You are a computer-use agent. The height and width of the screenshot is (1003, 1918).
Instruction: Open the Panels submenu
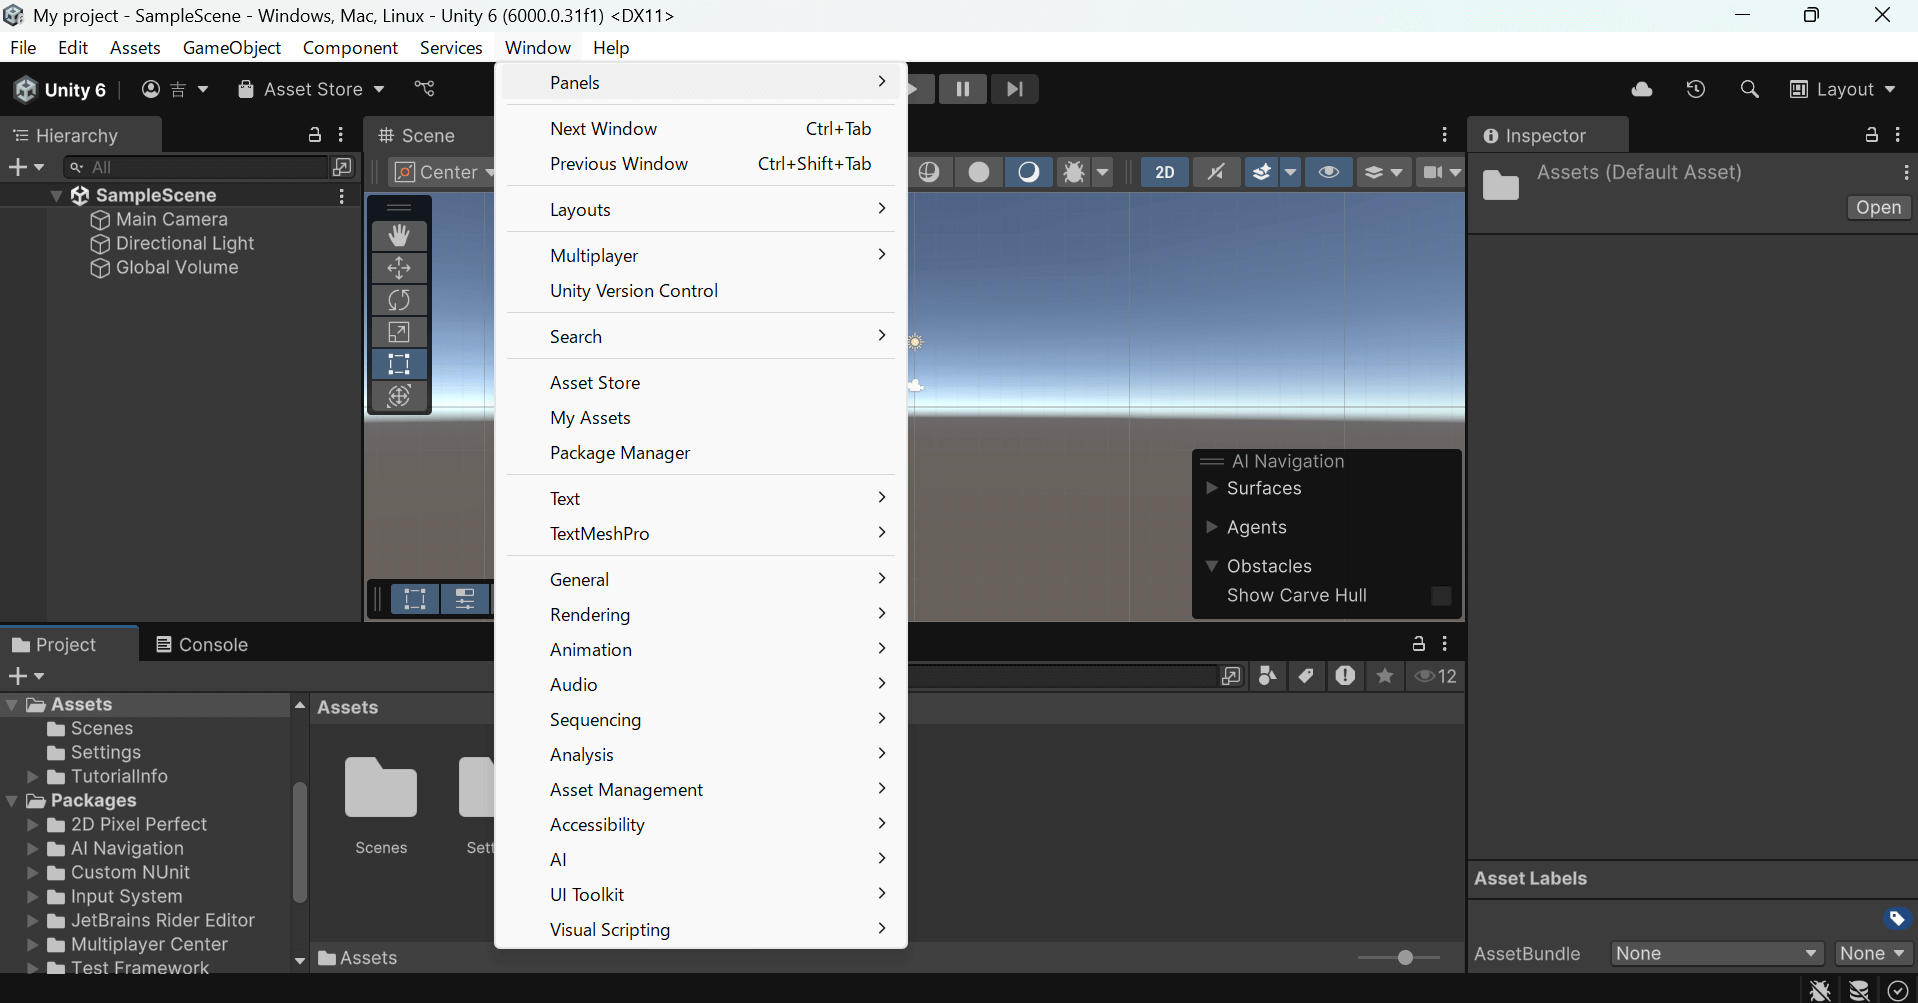pyautogui.click(x=700, y=83)
